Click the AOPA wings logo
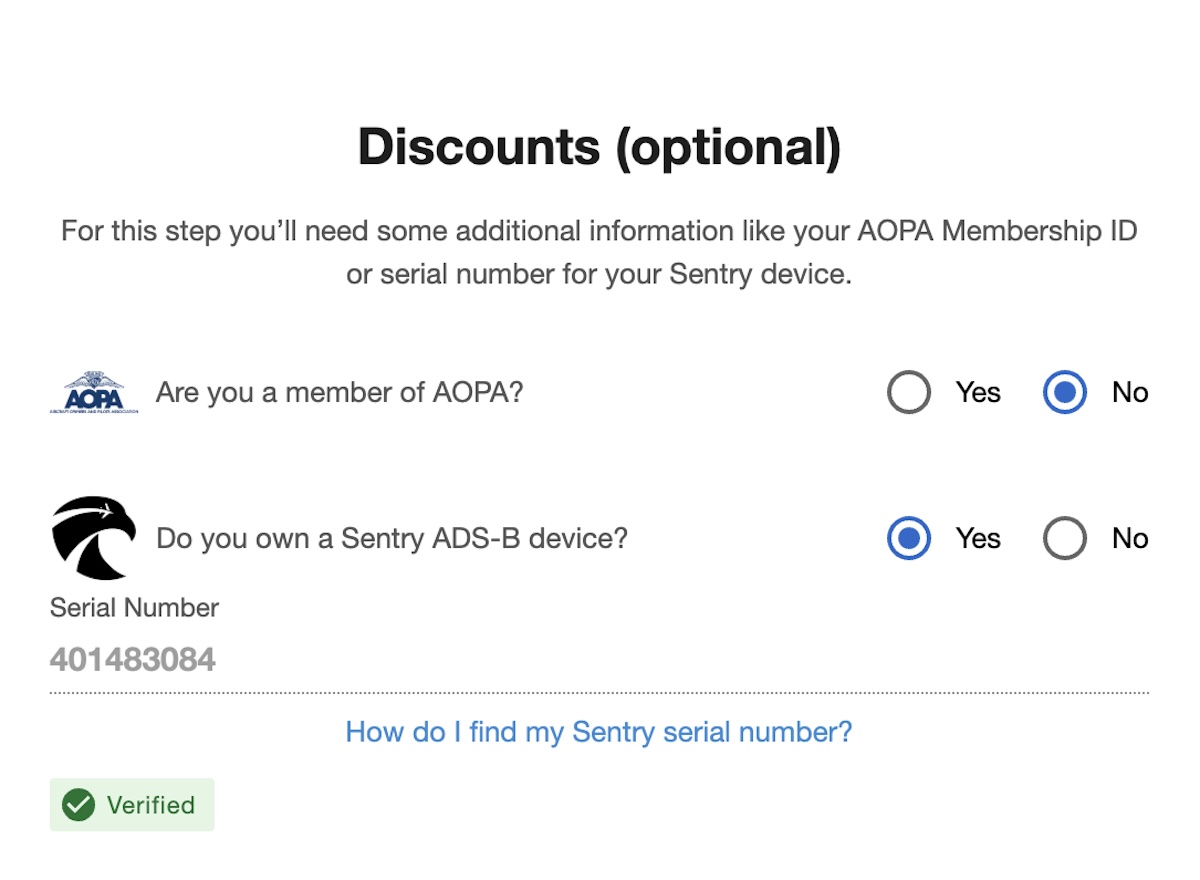This screenshot has width=1200, height=880. pyautogui.click(x=94, y=392)
